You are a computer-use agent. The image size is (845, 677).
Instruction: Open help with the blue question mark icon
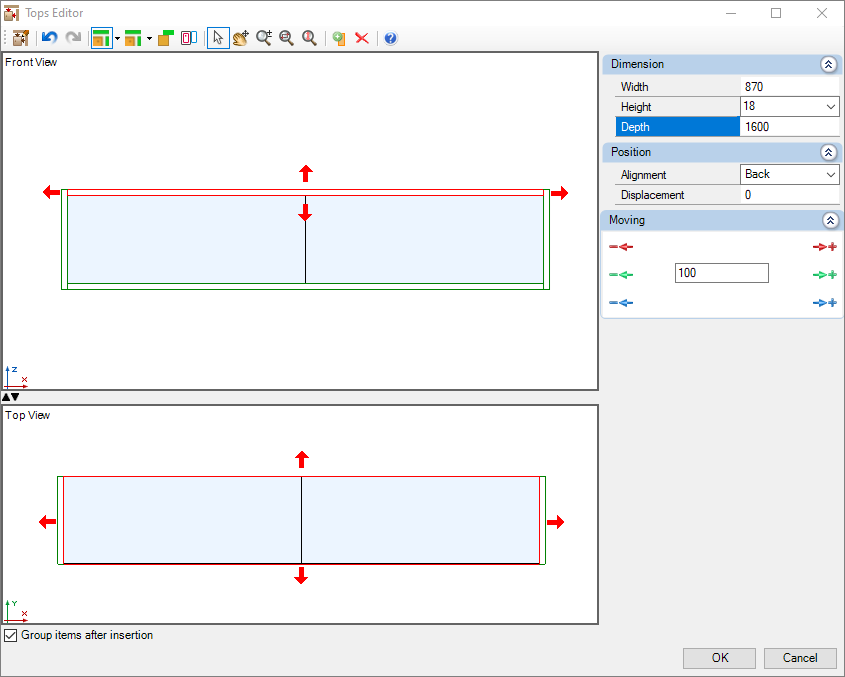pos(391,38)
